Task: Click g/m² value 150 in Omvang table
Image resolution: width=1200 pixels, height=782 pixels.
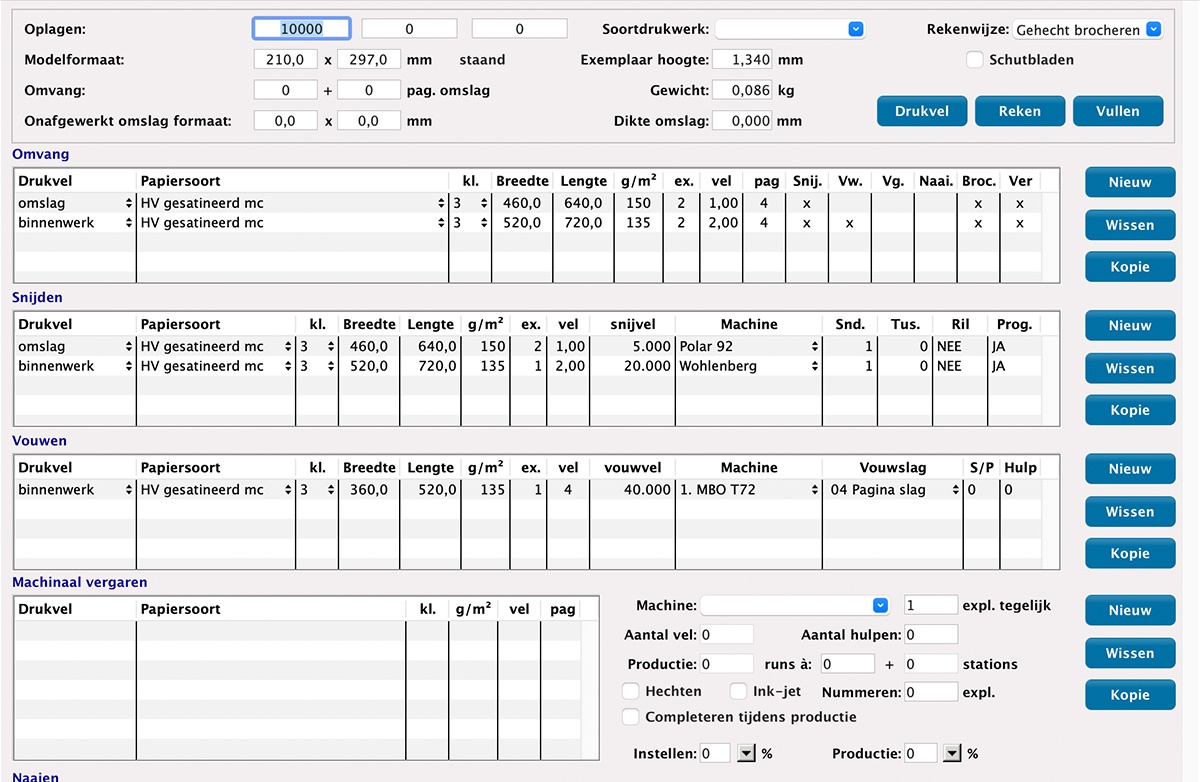Action: pos(637,203)
